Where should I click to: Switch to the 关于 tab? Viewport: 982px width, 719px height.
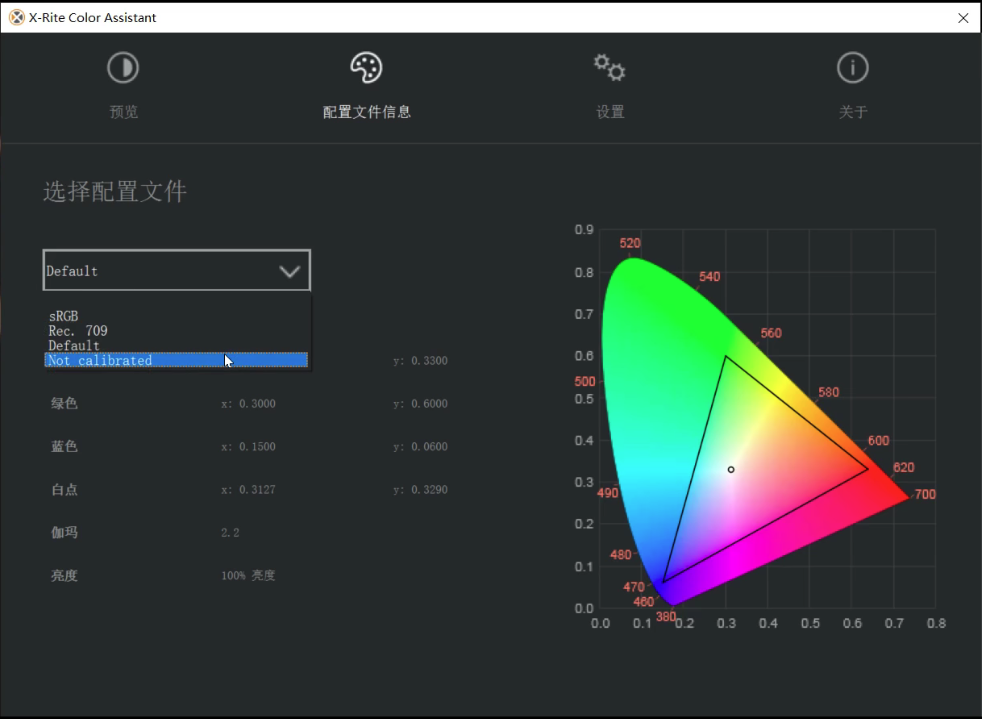pos(852,112)
